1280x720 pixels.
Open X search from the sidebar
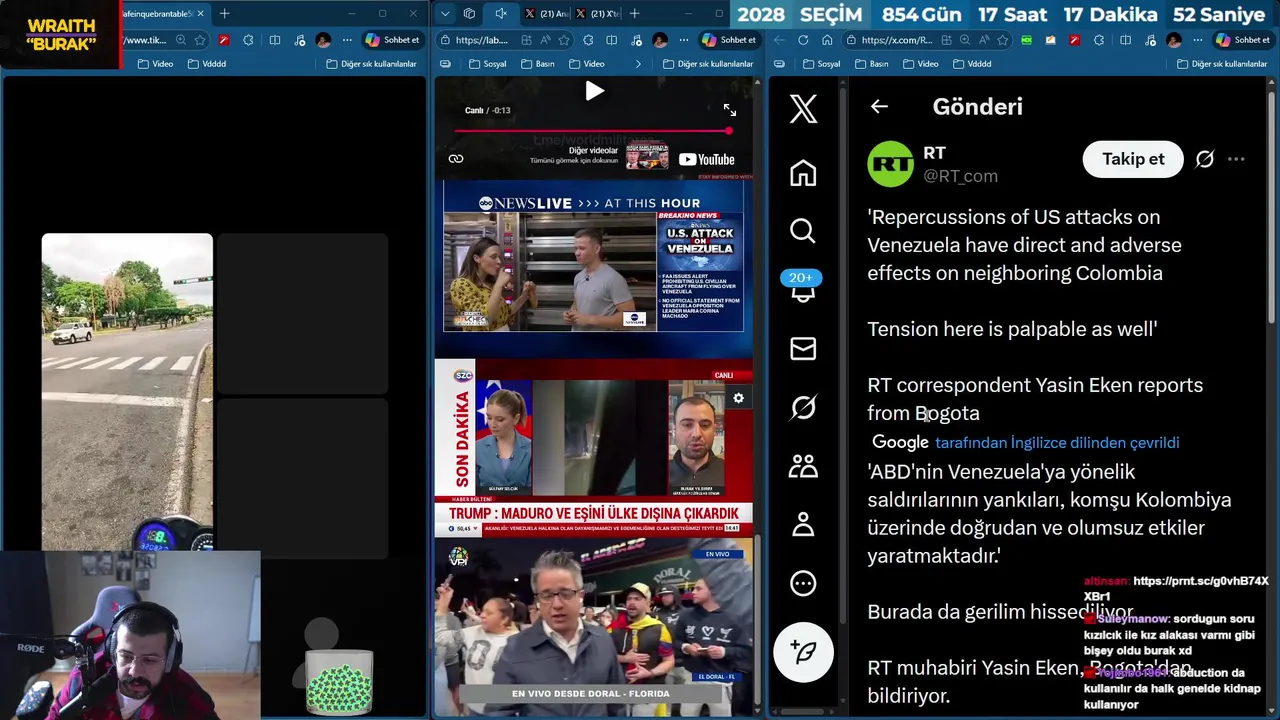[803, 231]
